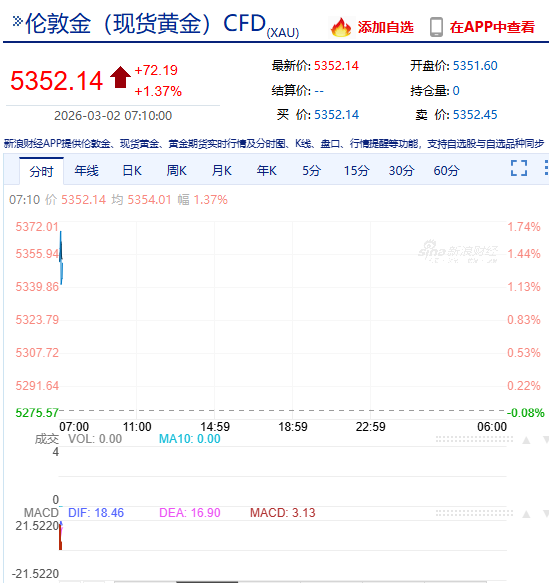The height and width of the screenshot is (583, 549).
Task: Open the fullscreen chart icon
Action: (x=519, y=168)
